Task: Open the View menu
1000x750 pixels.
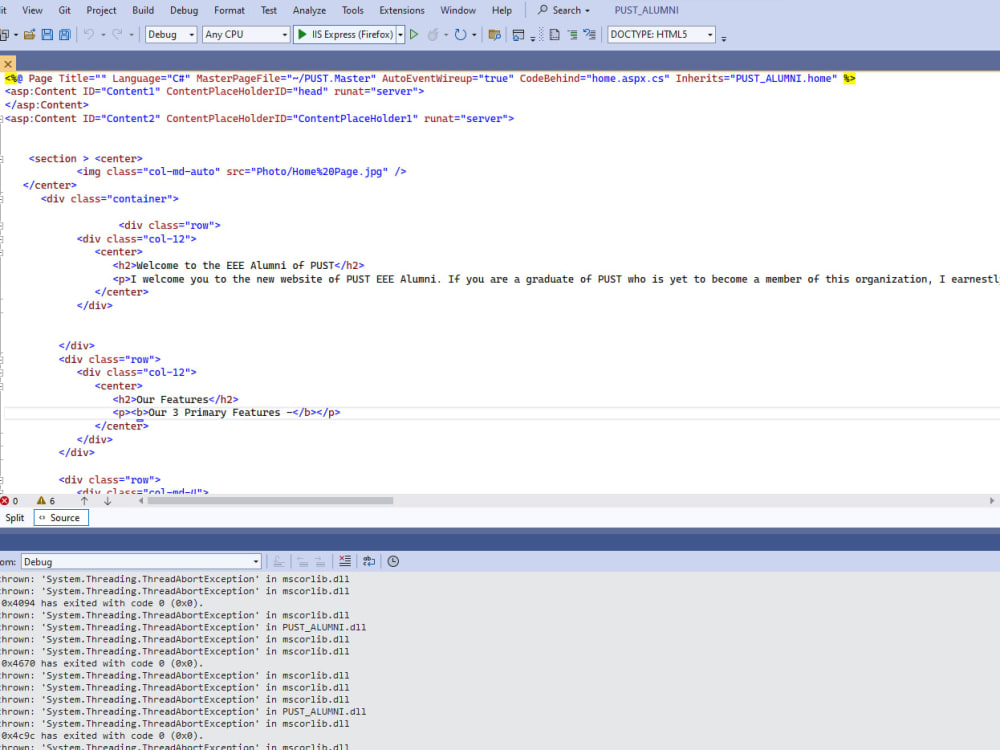Action: coord(32,10)
